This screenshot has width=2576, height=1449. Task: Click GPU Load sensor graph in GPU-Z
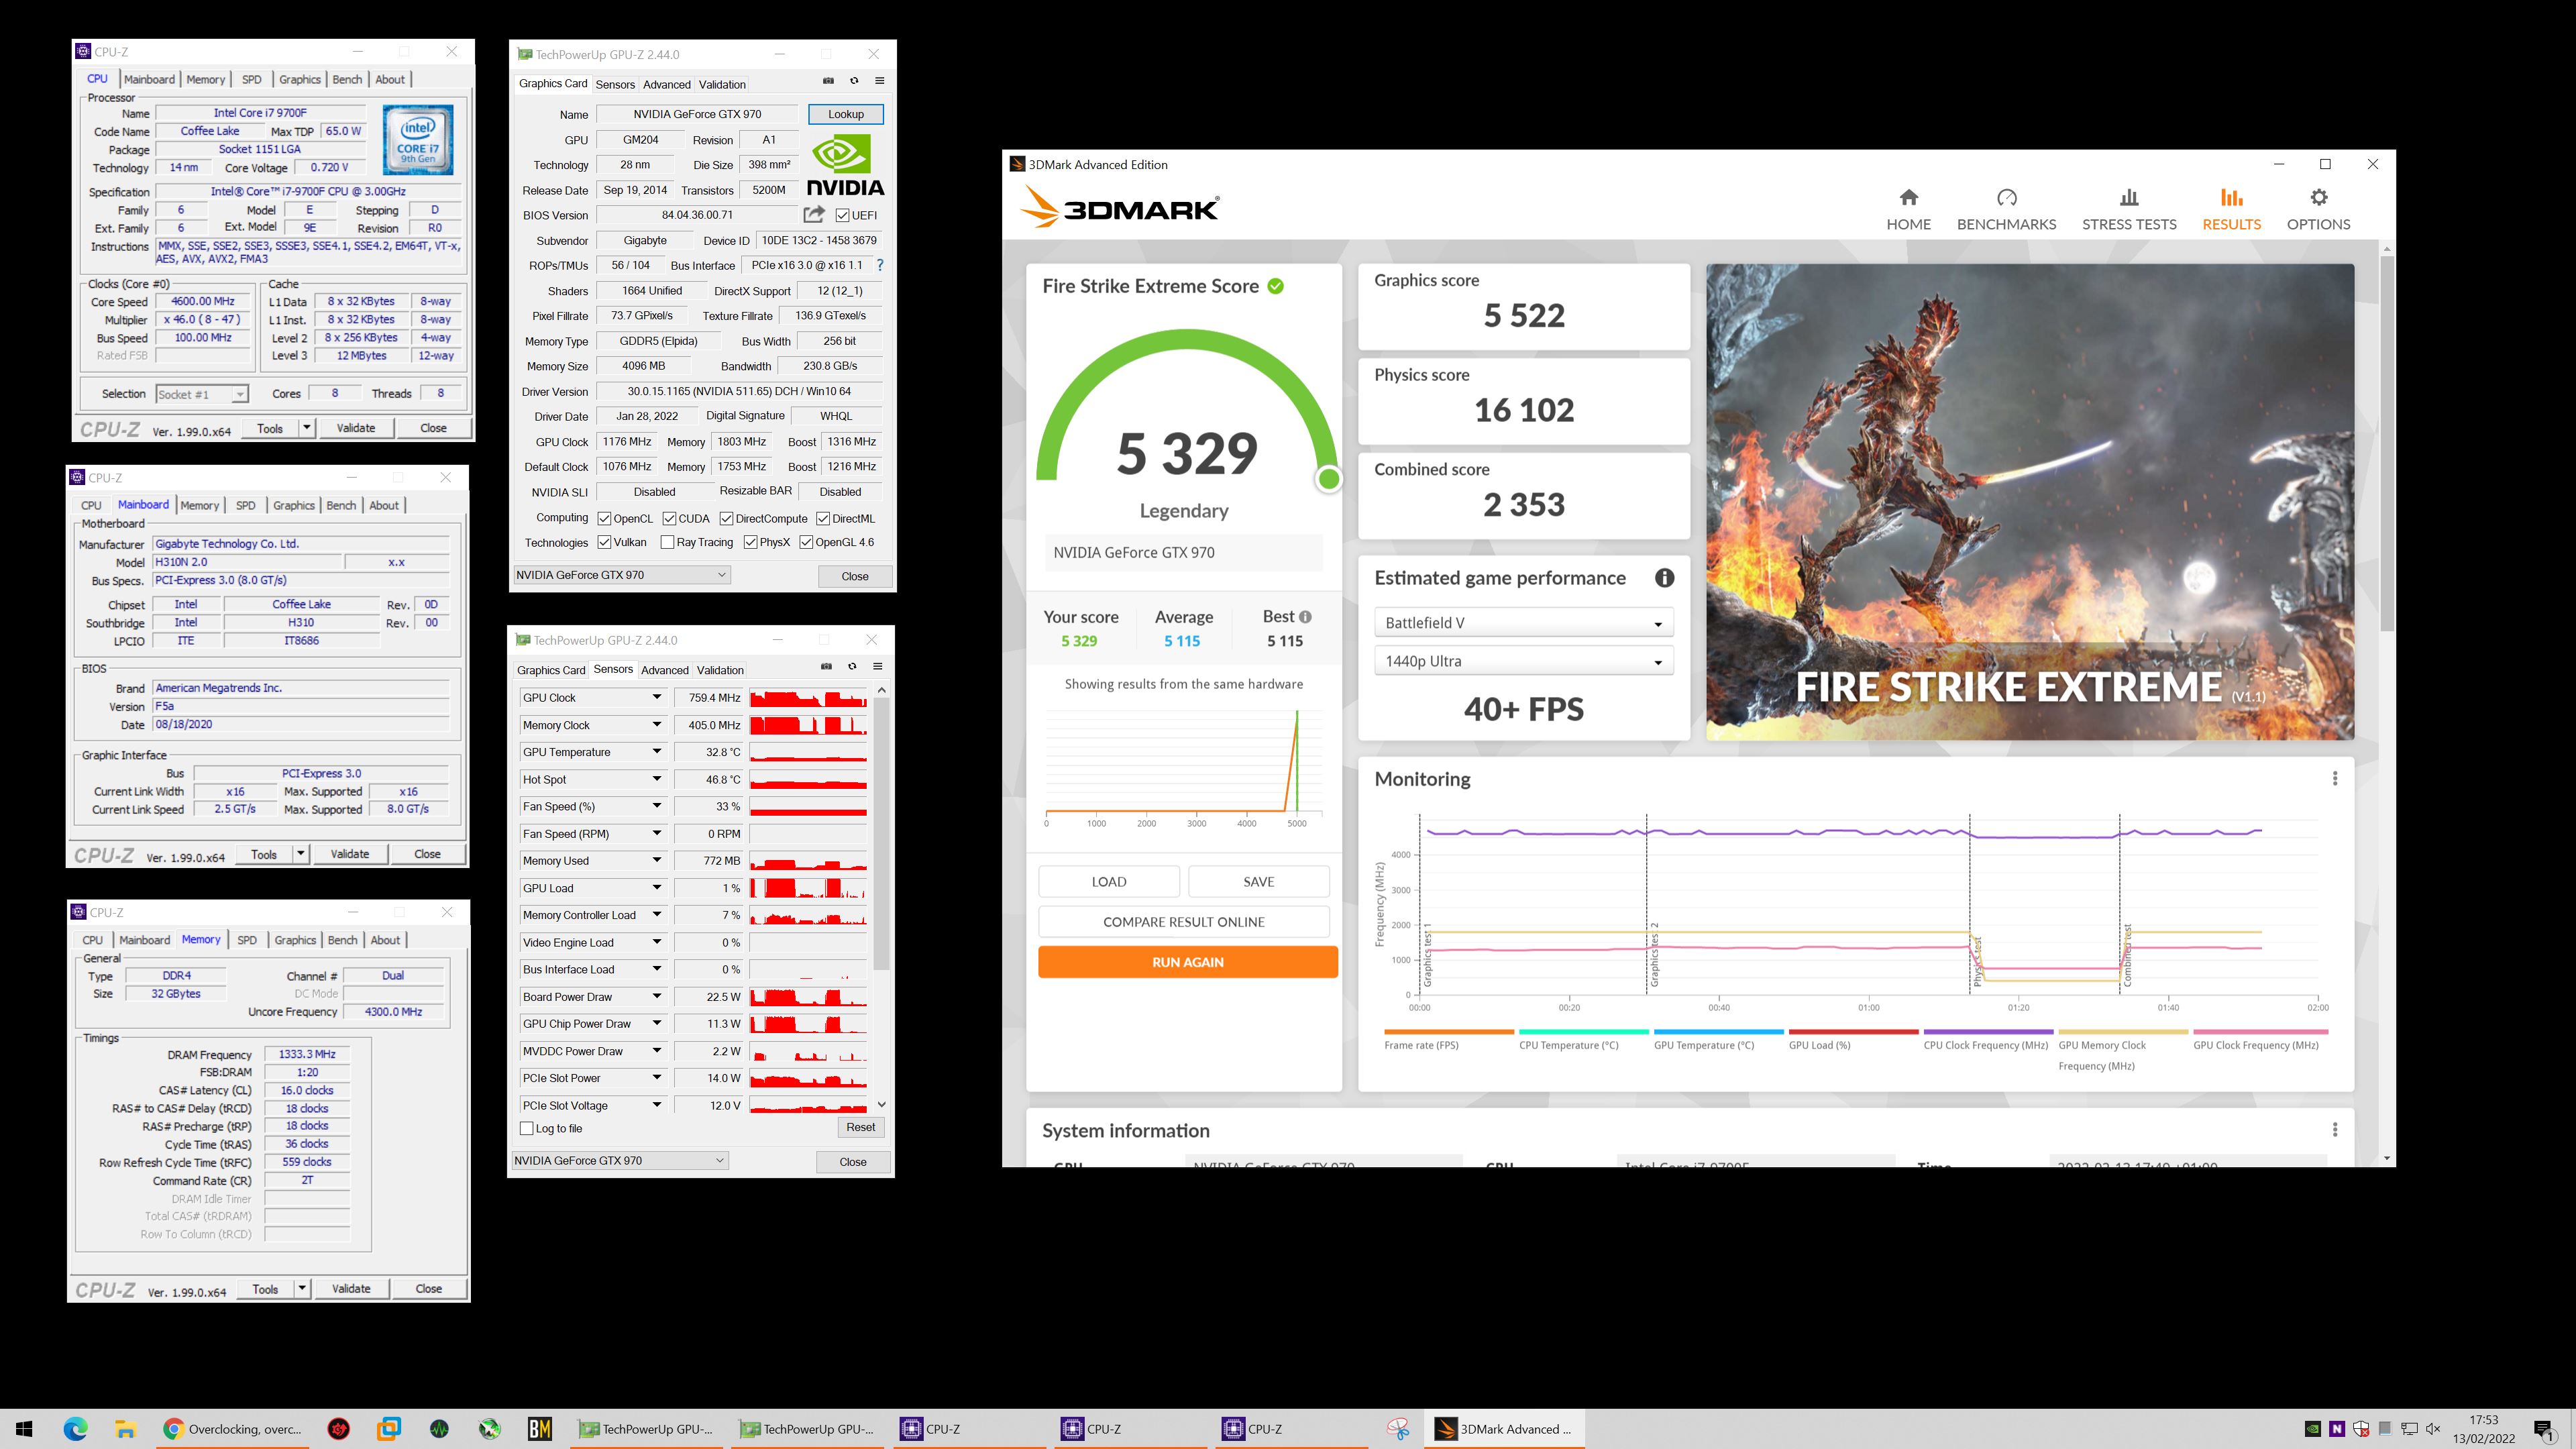tap(808, 888)
